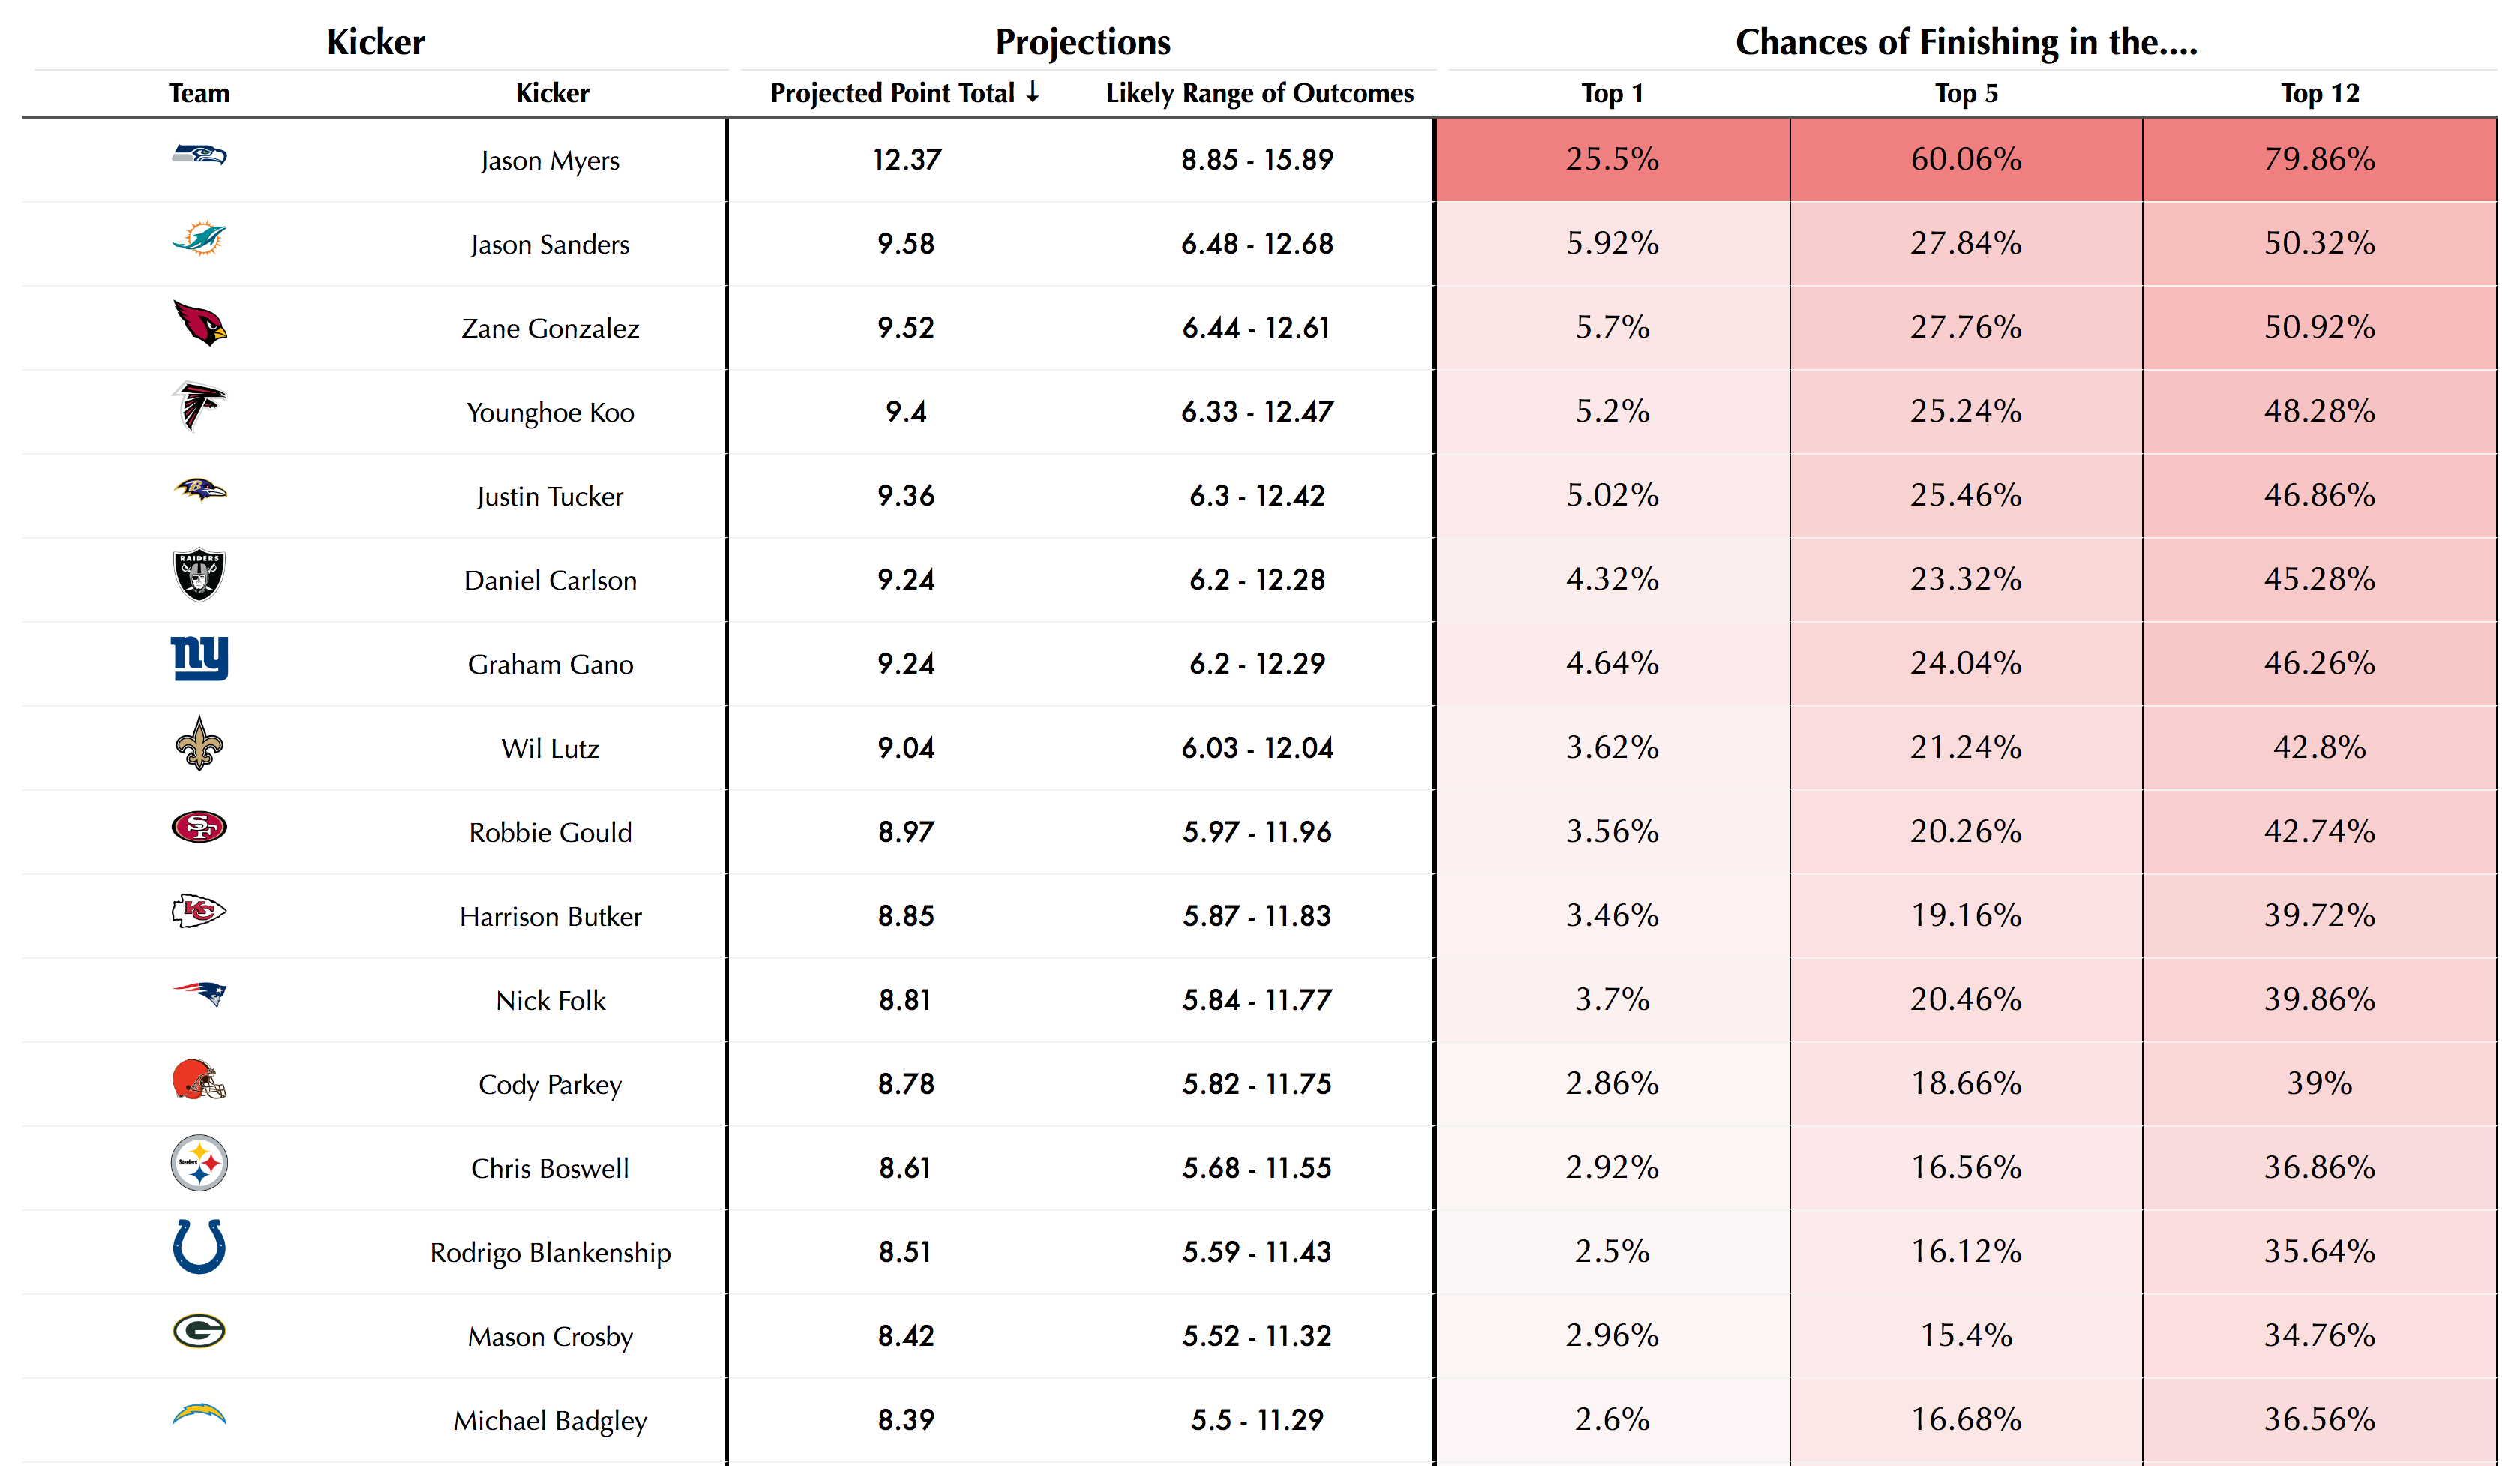Click Jason Myers' 25.5% Top 1 cell
Screen dimensions: 2520x1466
point(1611,159)
